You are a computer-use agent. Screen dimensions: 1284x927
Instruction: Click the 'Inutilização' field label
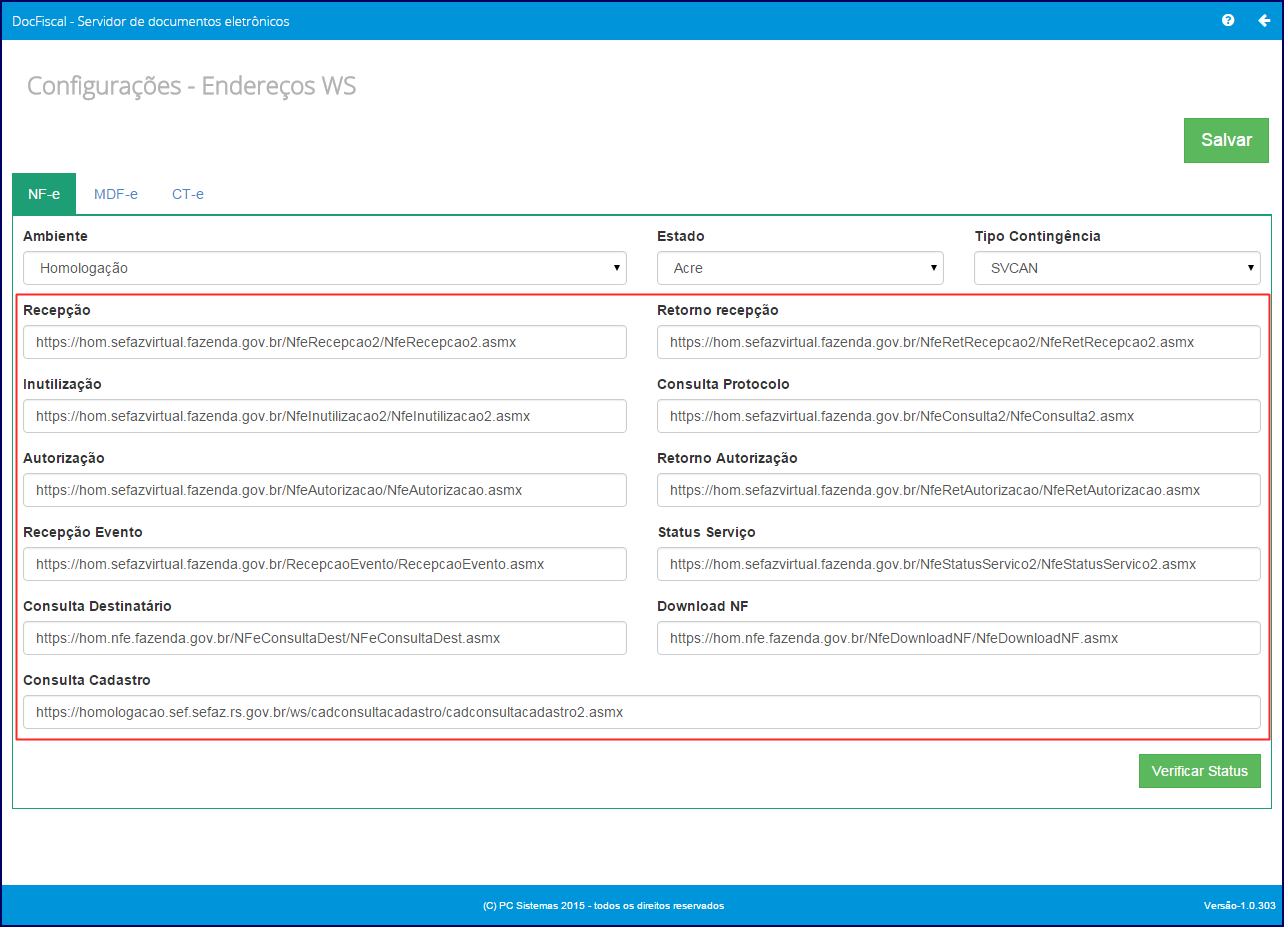[62, 384]
